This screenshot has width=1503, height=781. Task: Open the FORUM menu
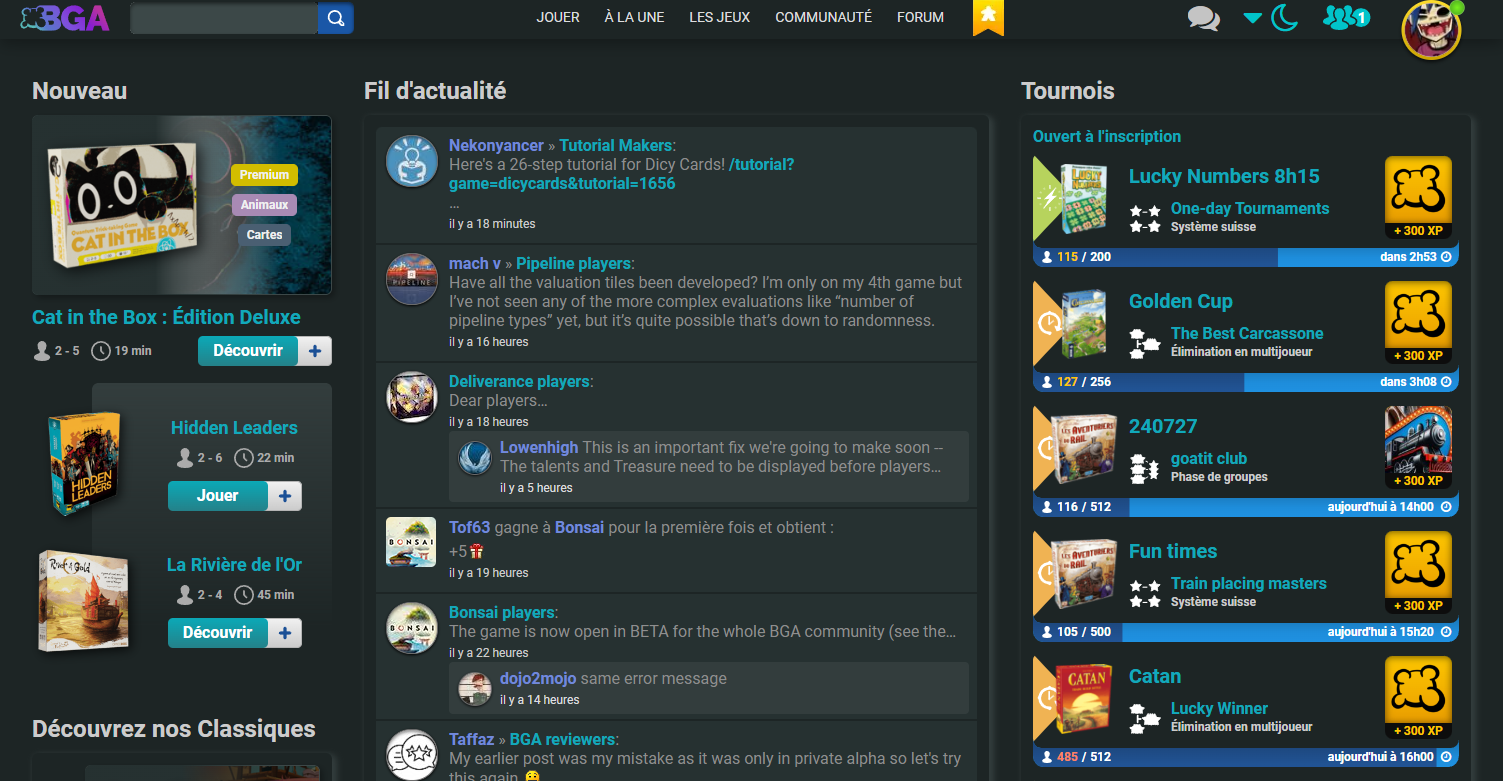[x=920, y=17]
